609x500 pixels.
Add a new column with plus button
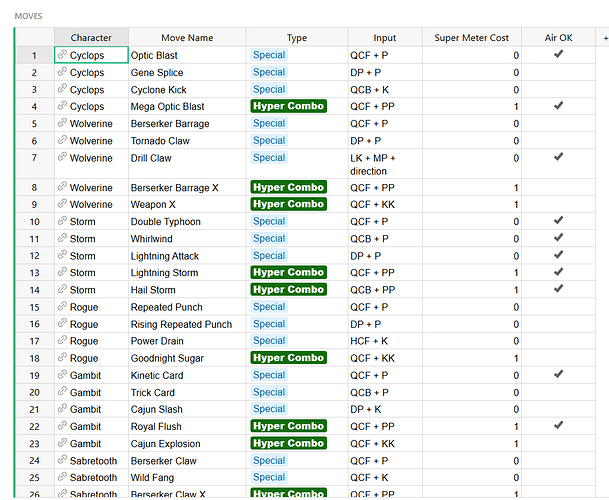(x=605, y=38)
